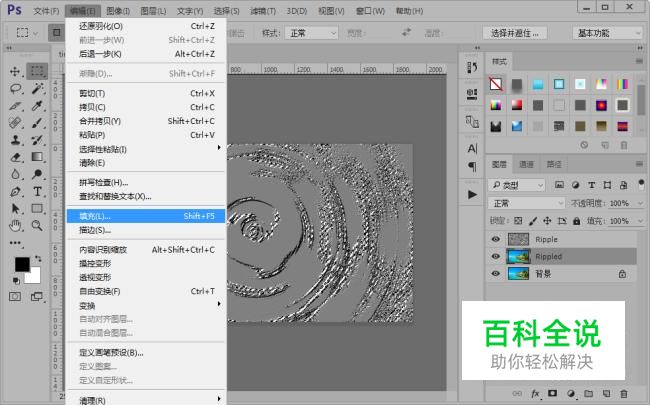The image size is (650, 405).
Task: Select the Zoom tool
Action: [x=37, y=226]
